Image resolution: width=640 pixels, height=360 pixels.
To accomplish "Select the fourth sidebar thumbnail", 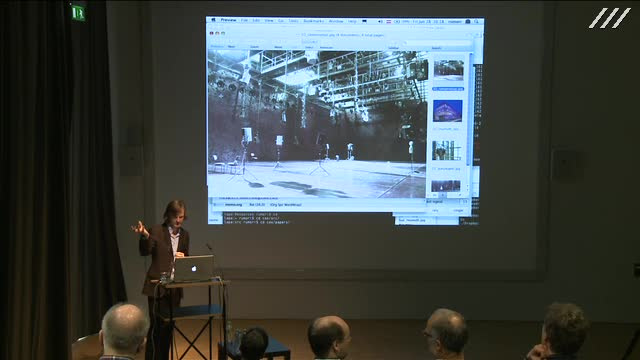I will tap(446, 186).
